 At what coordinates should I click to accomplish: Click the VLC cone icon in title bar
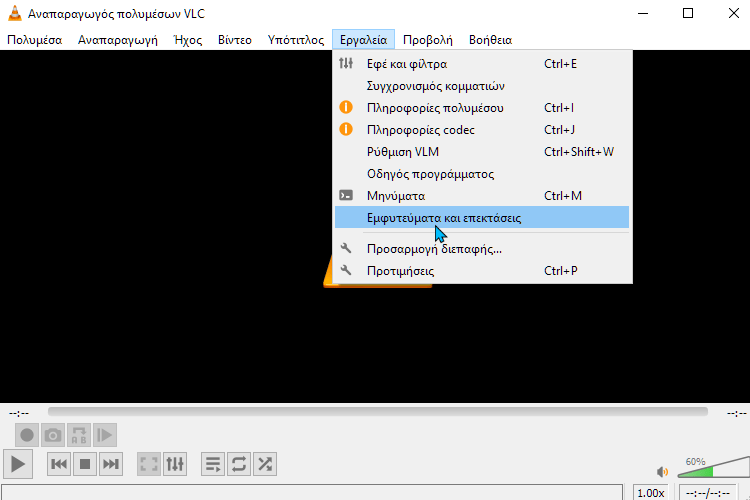pyautogui.click(x=15, y=13)
